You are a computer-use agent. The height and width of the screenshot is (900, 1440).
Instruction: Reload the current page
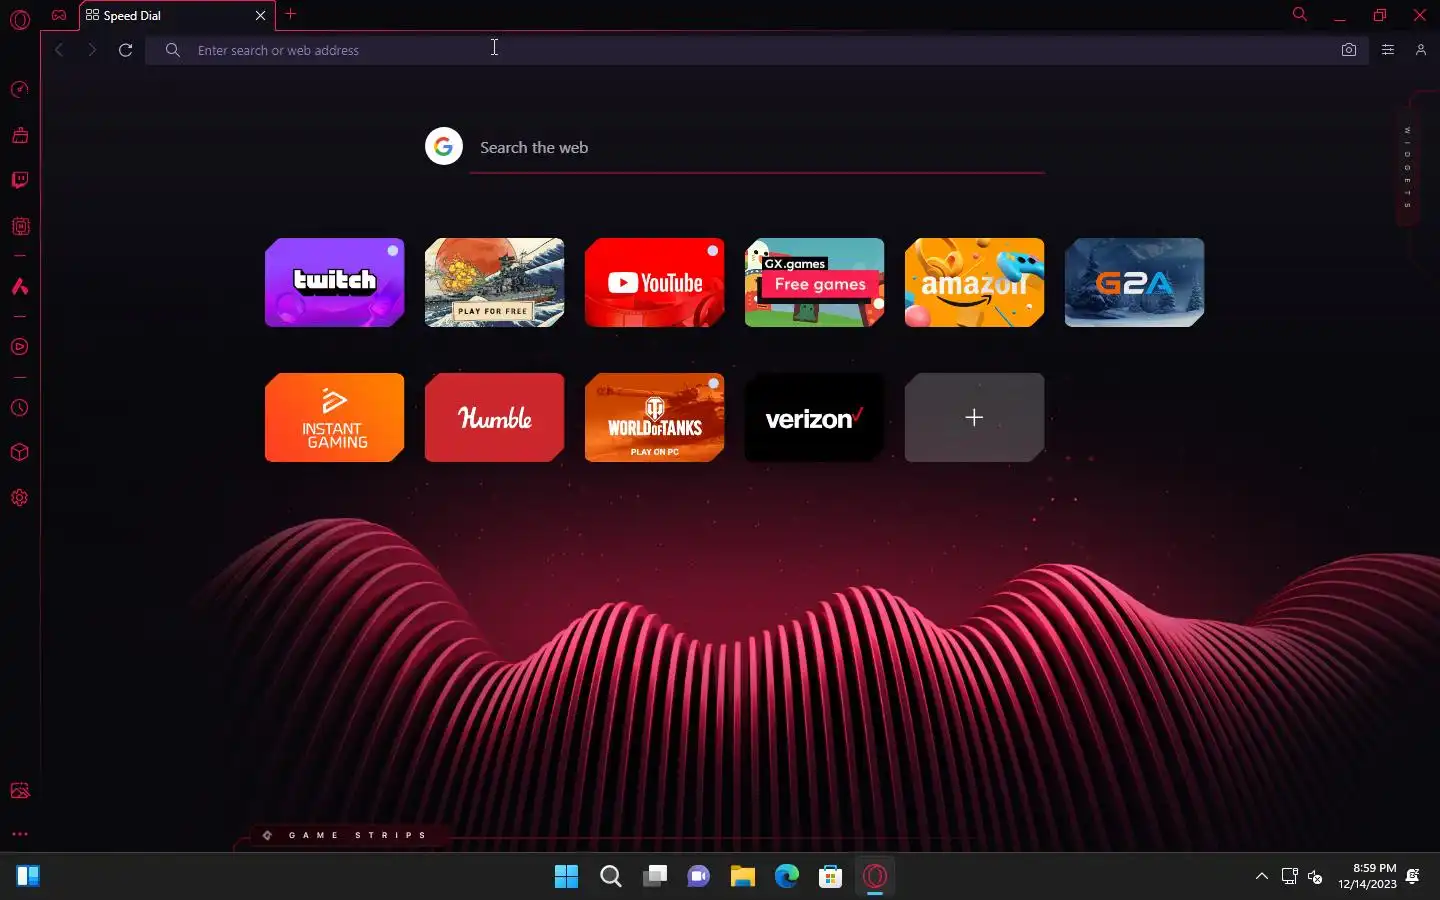click(x=125, y=50)
